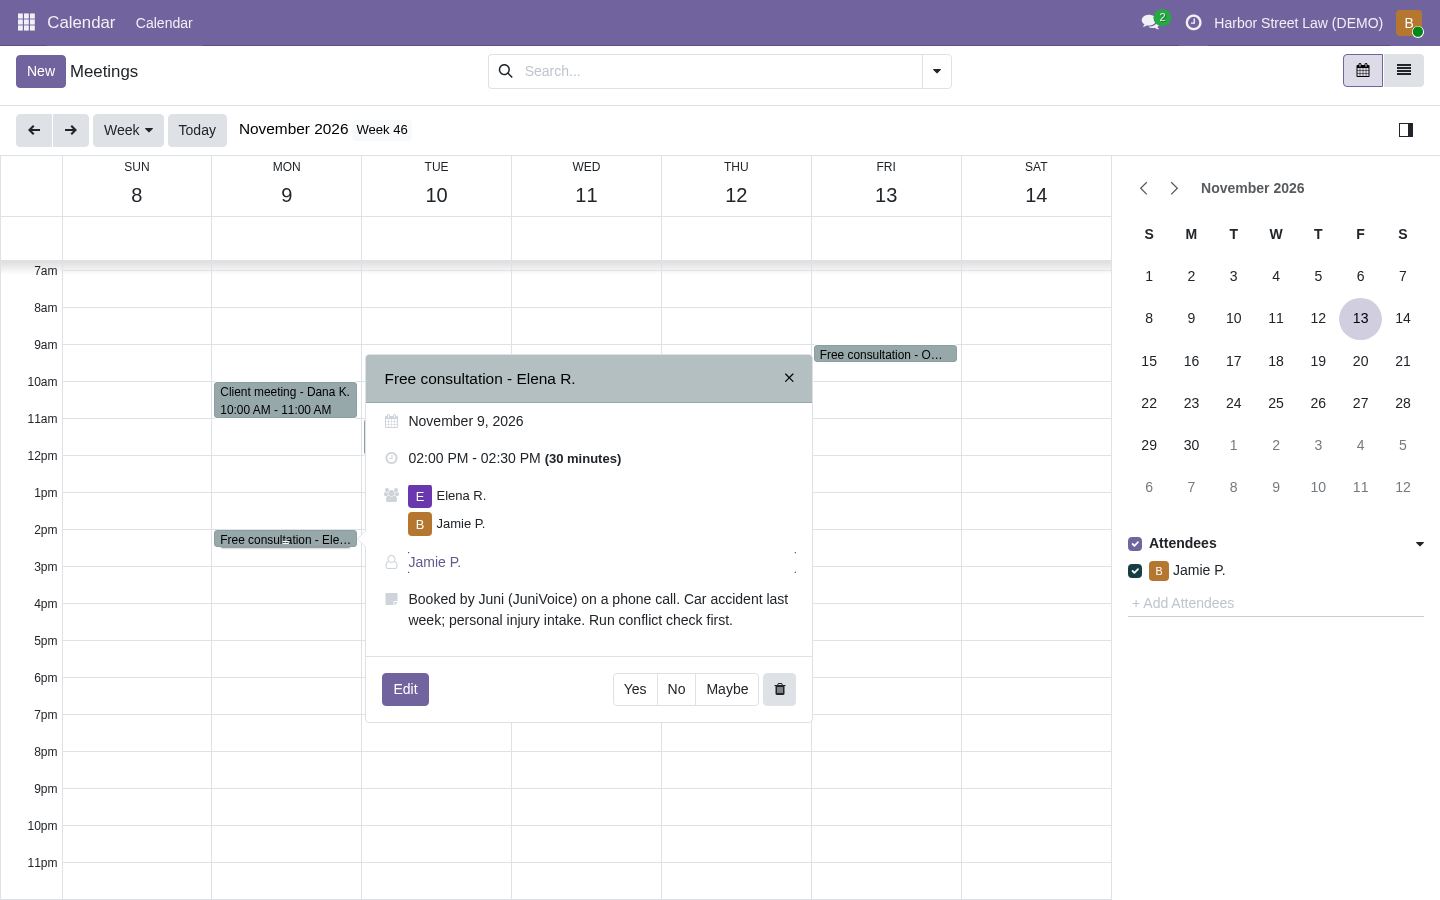Screen dimensions: 1440x900
Task: Select Jamie P. in Attendees filter
Action: point(1199,570)
